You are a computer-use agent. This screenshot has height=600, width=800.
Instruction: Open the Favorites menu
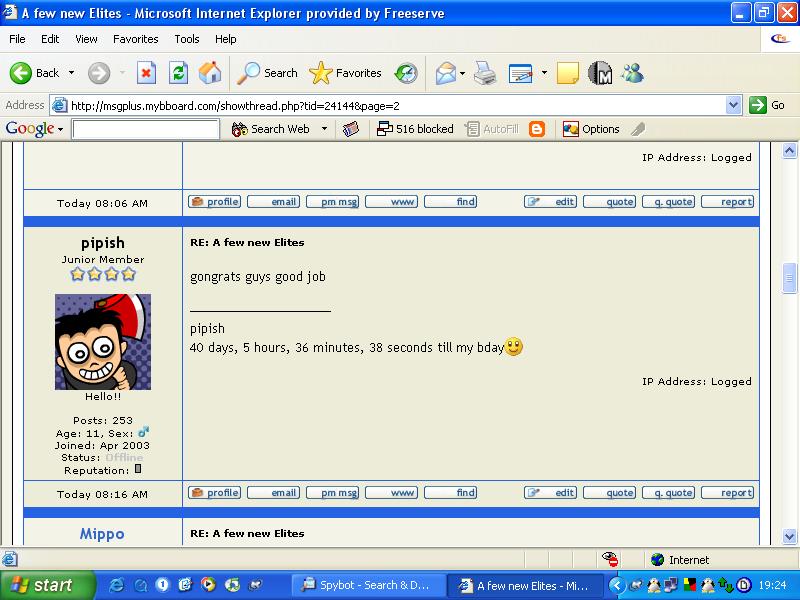coord(136,39)
